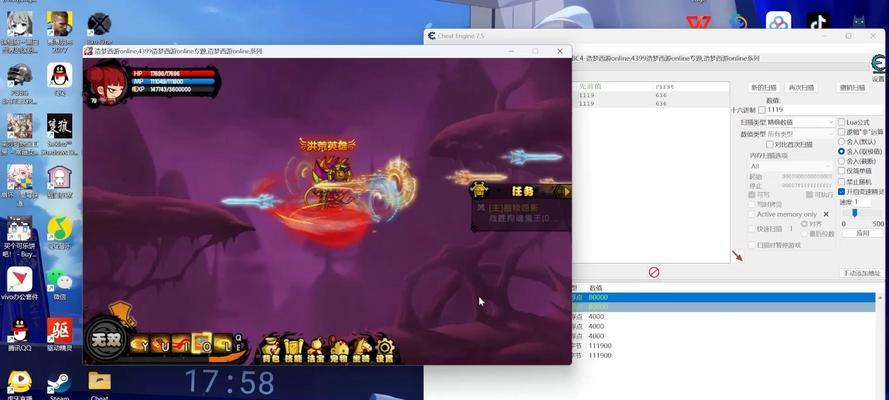This screenshot has height=400, width=889.
Task: Select the first 111900 address list row
Action: (x=723, y=346)
